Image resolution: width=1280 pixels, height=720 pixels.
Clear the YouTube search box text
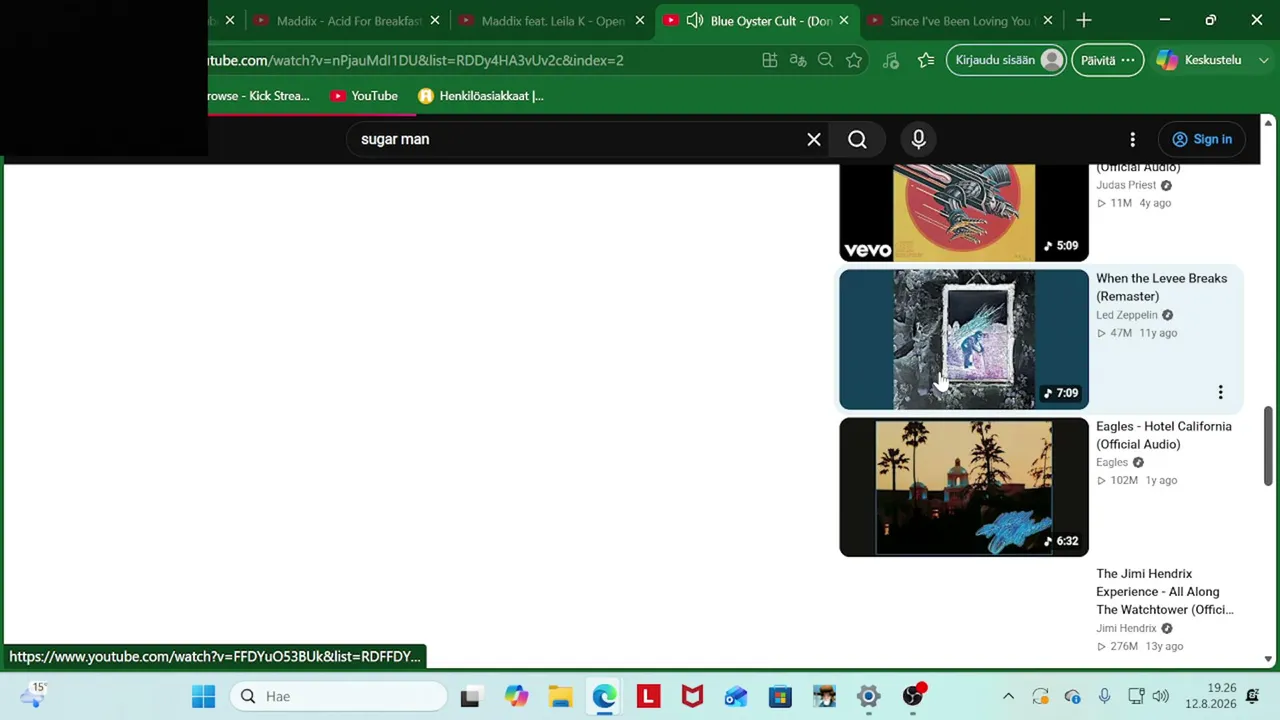(814, 139)
